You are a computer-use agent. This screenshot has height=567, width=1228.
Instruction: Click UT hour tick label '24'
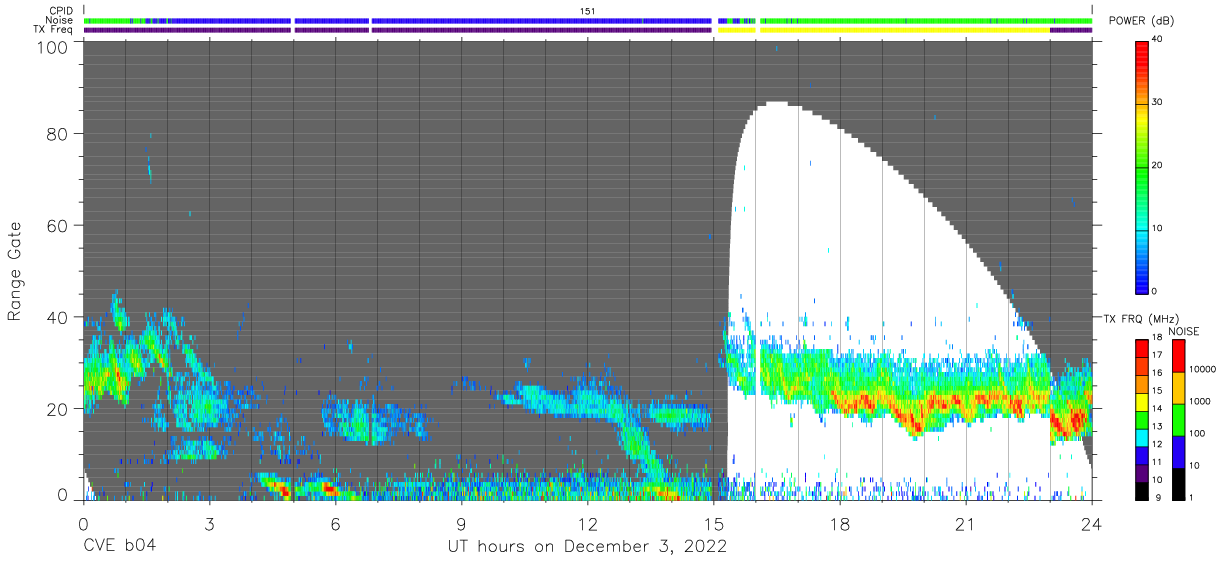1092,523
